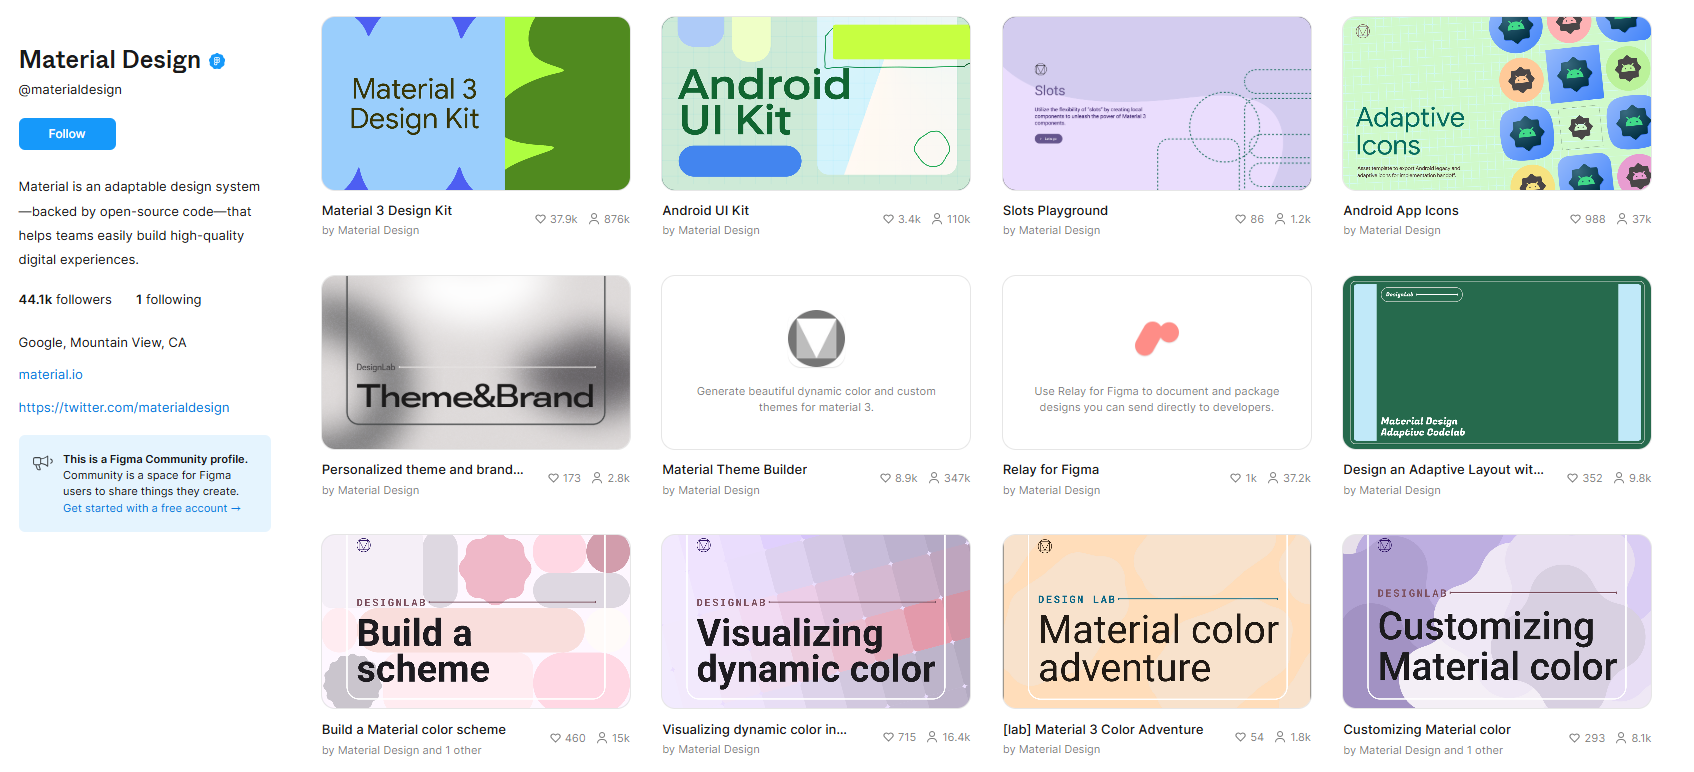Click the Relay for Figma title text
This screenshot has height=772, width=1694.
click(x=1051, y=470)
